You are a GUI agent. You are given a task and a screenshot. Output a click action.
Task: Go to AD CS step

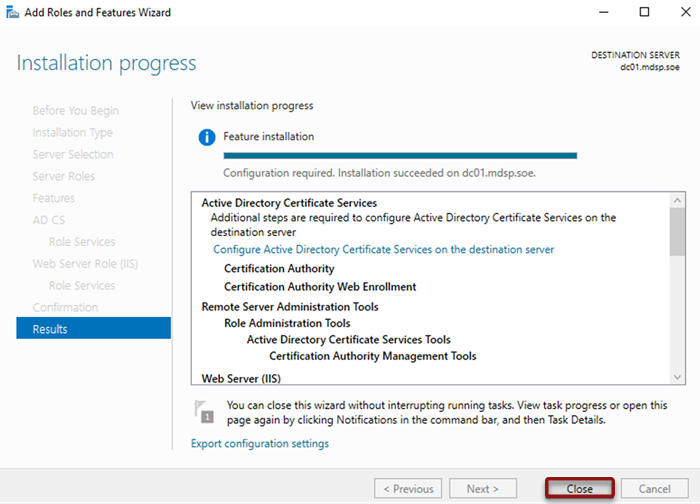(x=49, y=220)
